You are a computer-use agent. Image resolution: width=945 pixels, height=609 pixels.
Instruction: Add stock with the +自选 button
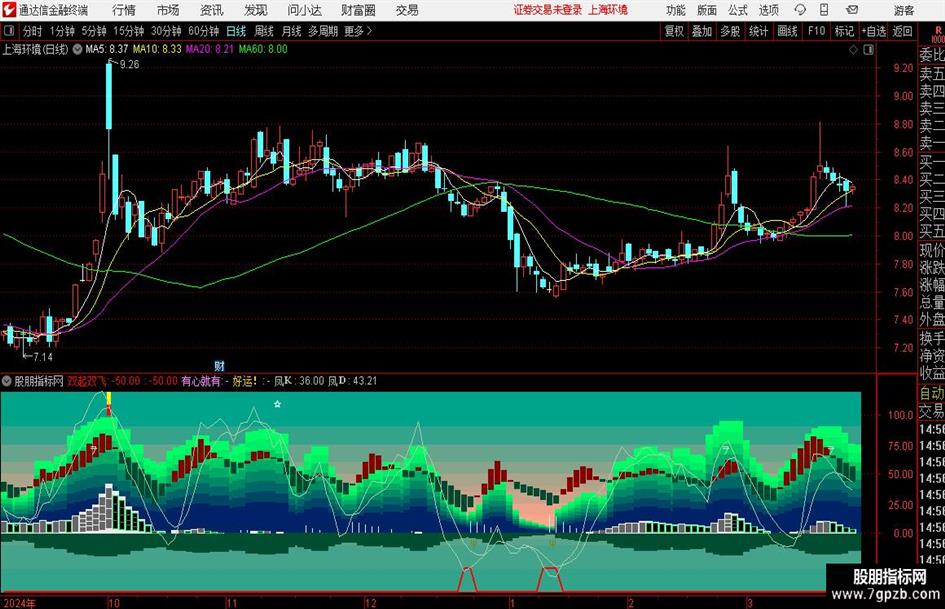point(873,31)
